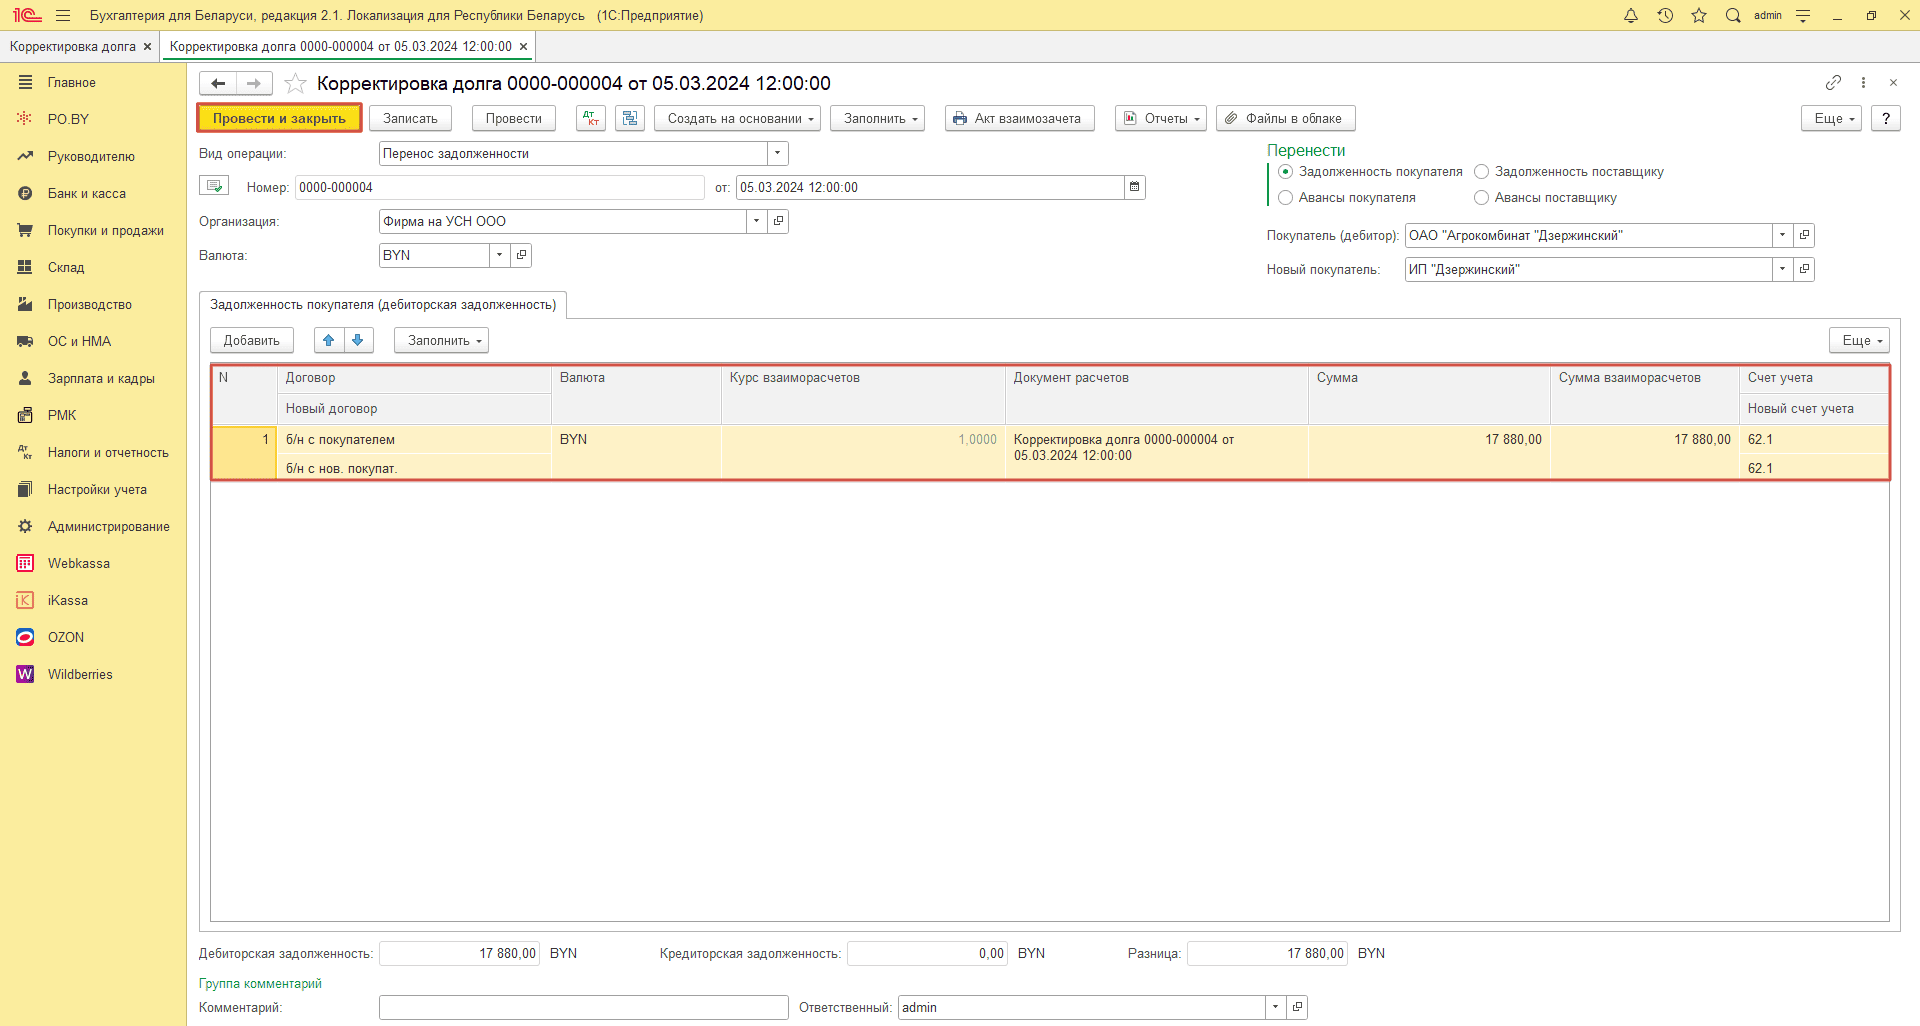Open the date calendar picker icon
The height and width of the screenshot is (1026, 1920).
1134,187
